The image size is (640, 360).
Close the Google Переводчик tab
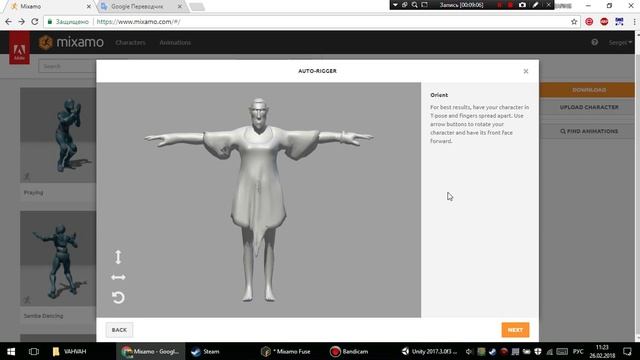180,7
